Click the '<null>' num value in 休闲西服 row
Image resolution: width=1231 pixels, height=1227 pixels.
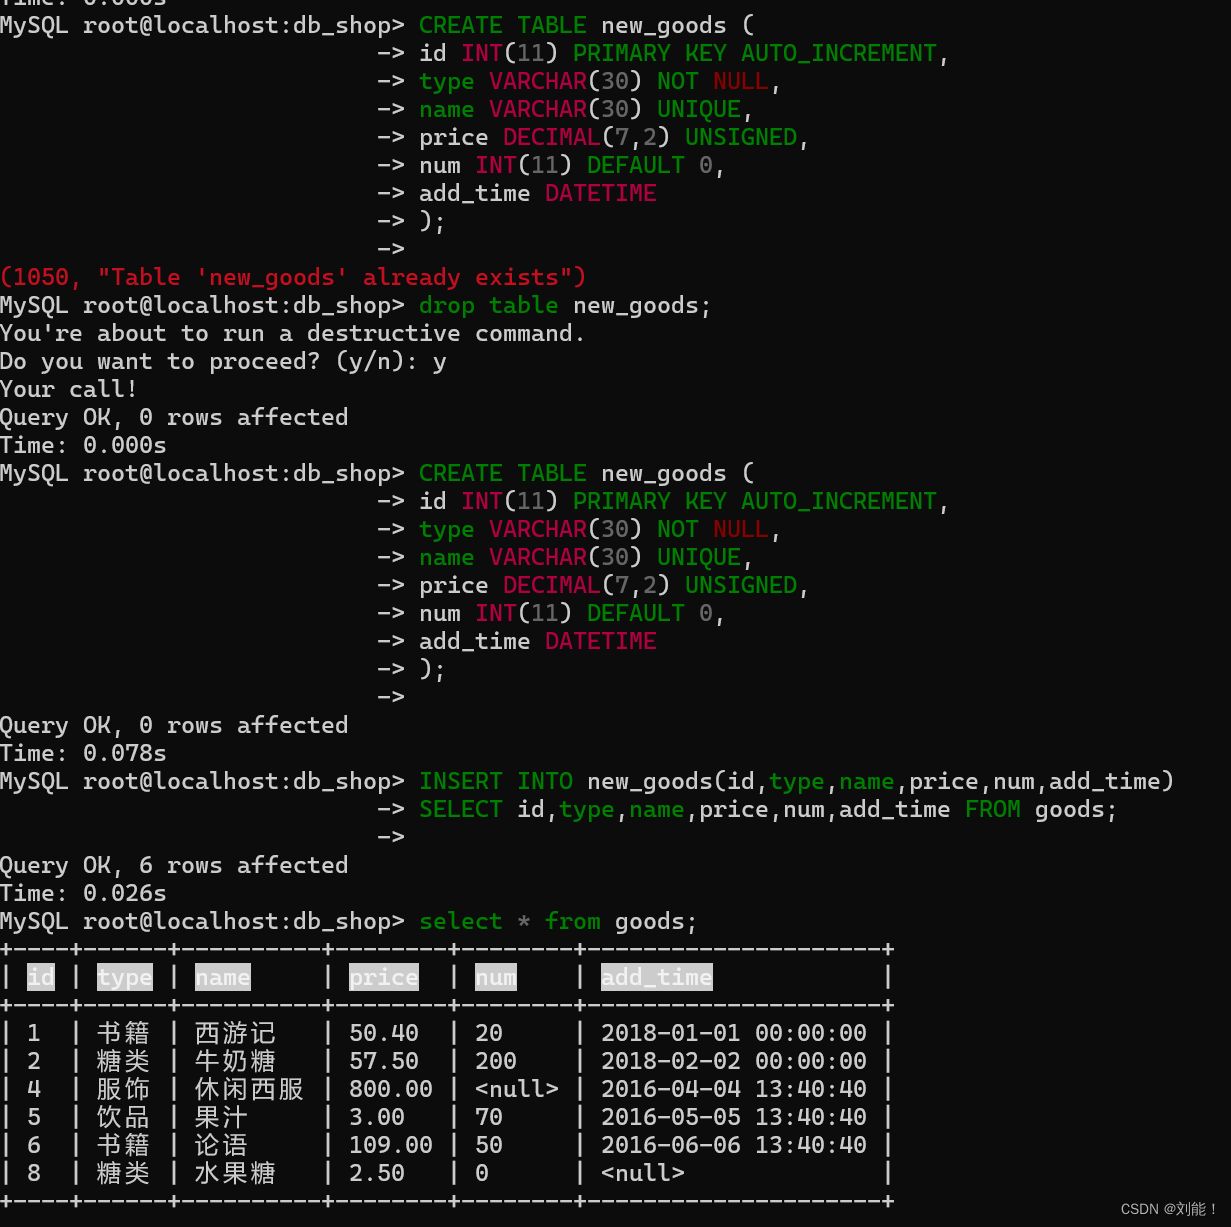click(x=517, y=1089)
